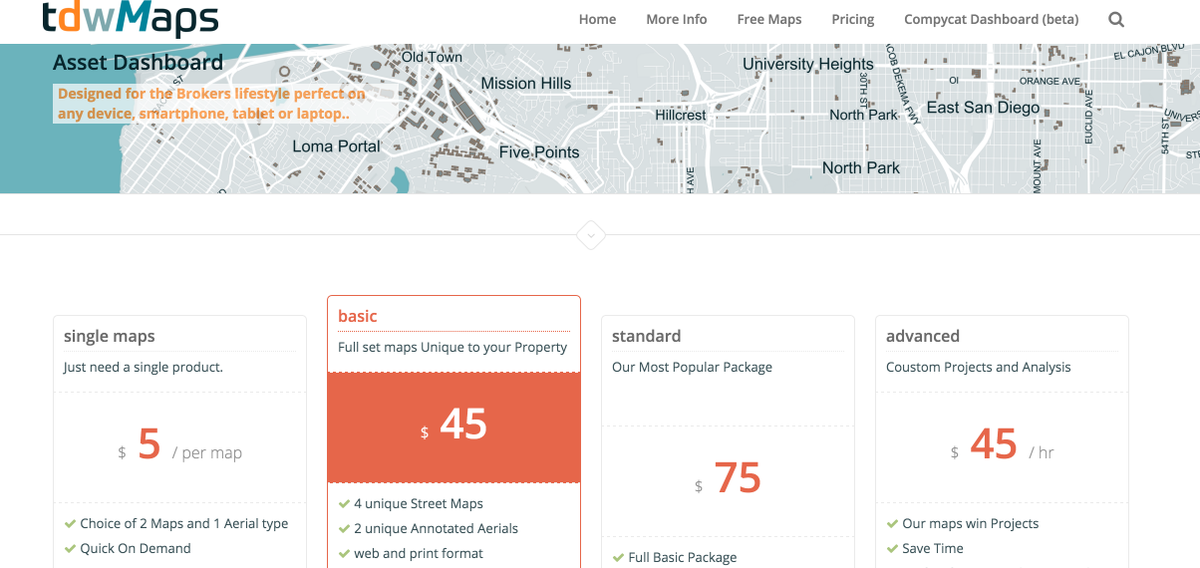Select the standard plan heading
1200x568 pixels.
(x=646, y=336)
